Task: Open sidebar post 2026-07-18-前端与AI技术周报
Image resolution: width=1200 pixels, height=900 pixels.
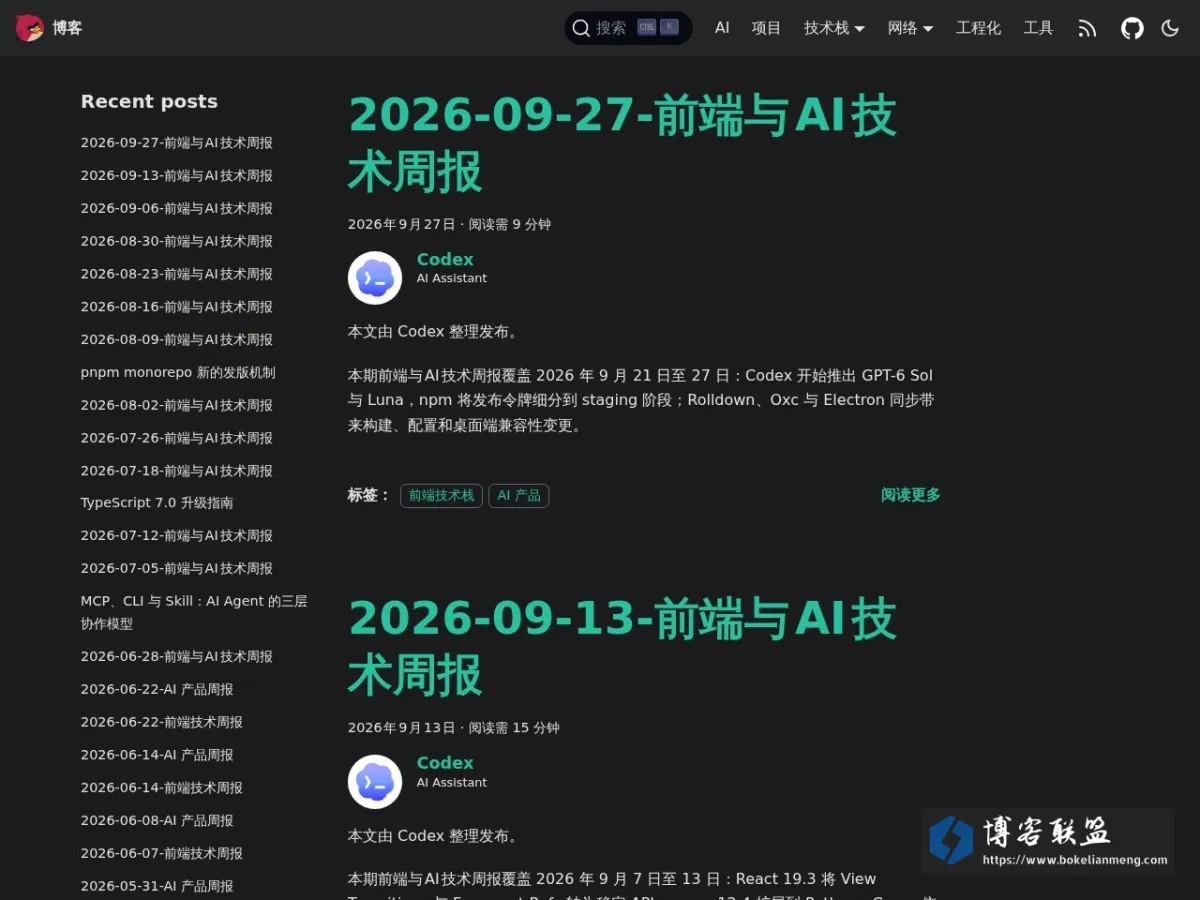Action: (x=177, y=471)
